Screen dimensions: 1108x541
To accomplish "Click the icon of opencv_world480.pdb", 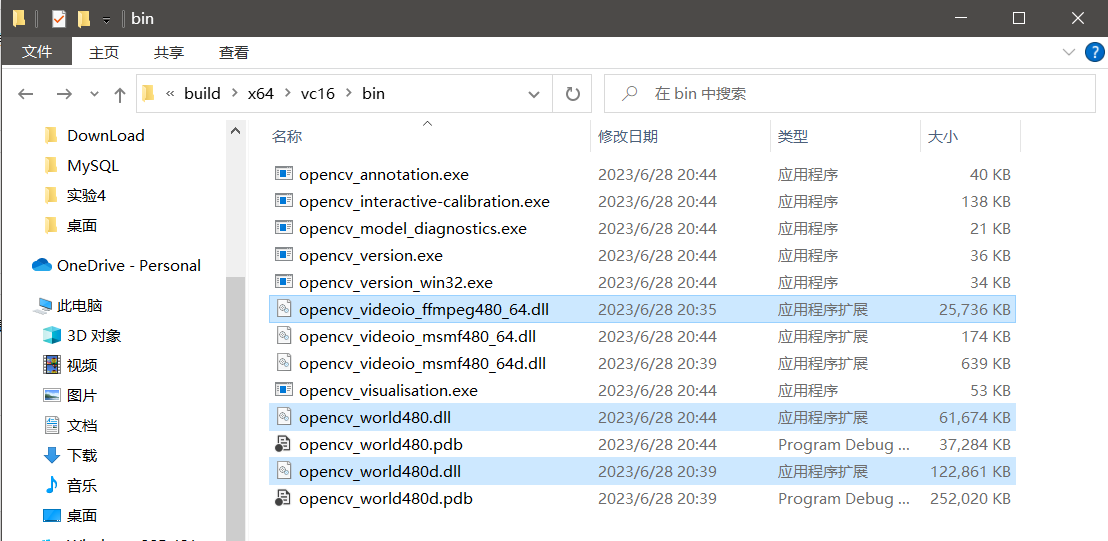I will pos(283,444).
